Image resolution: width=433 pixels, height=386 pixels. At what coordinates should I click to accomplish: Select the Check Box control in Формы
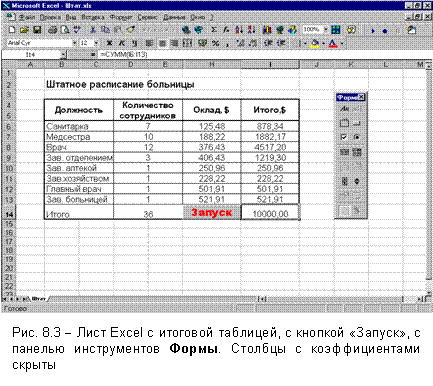click(344, 137)
